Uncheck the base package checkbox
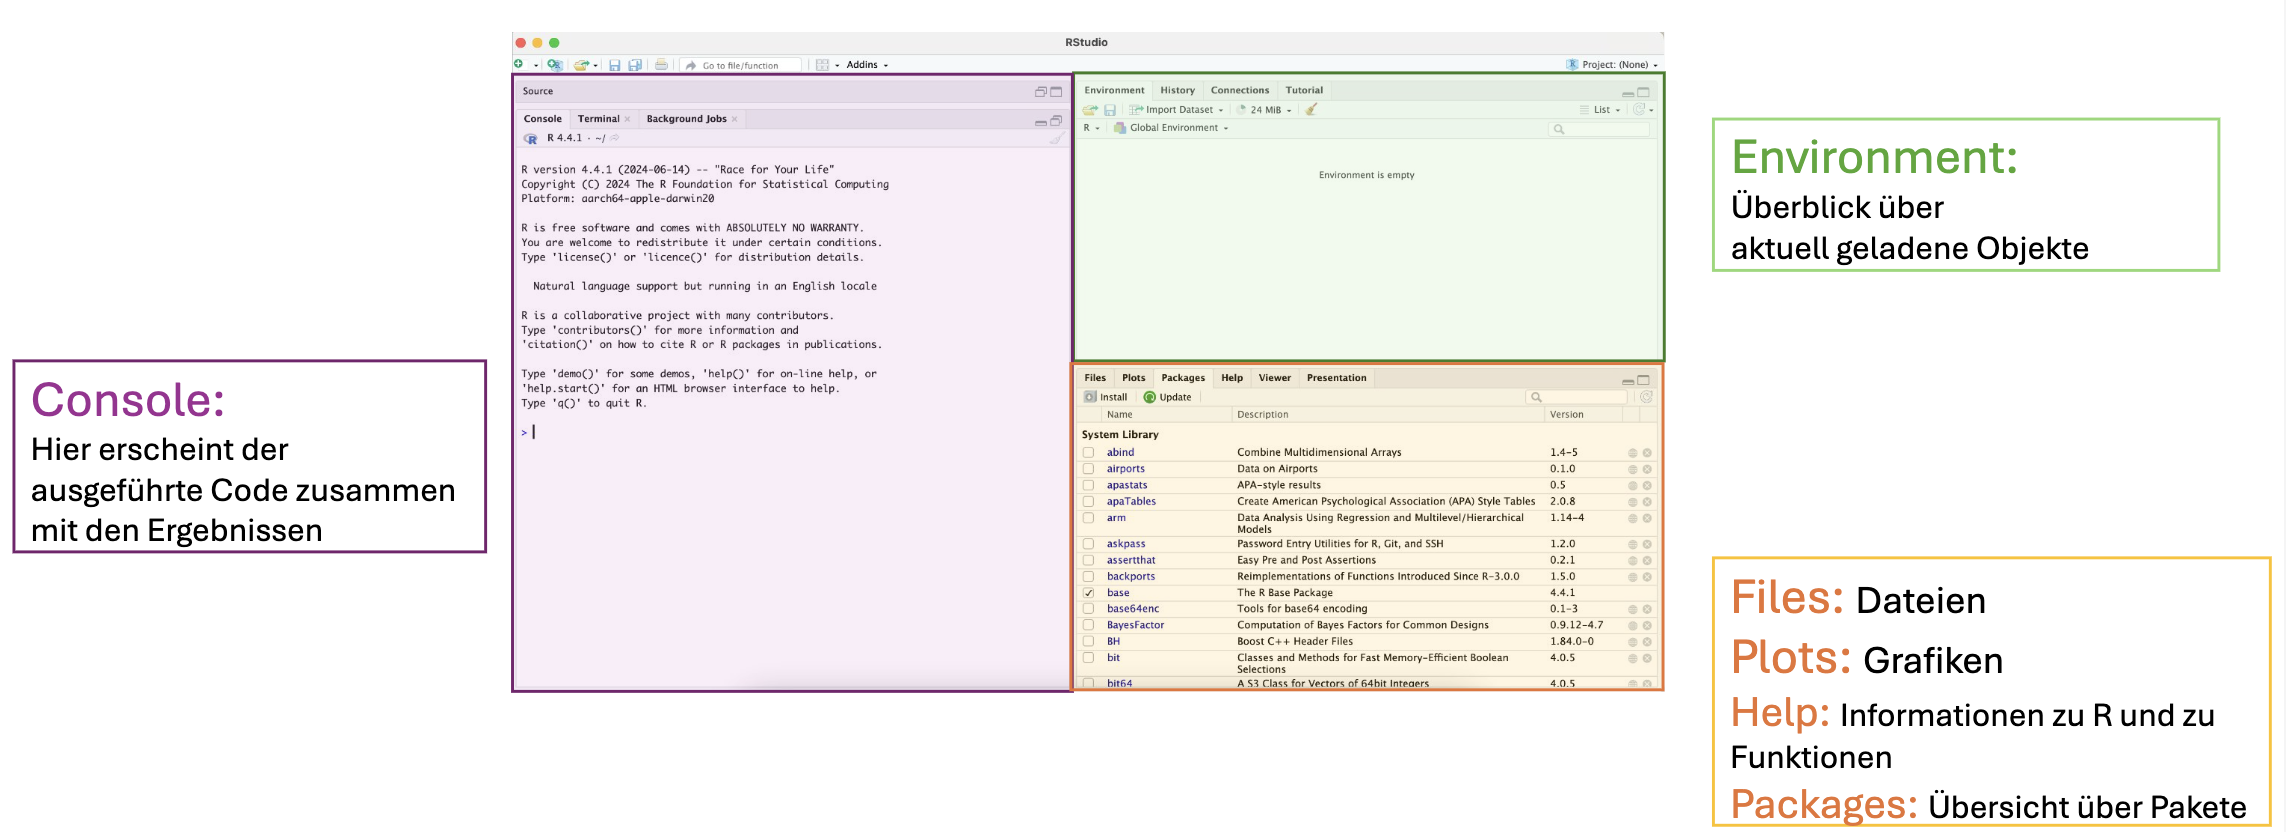The image size is (2286, 832). [1089, 593]
